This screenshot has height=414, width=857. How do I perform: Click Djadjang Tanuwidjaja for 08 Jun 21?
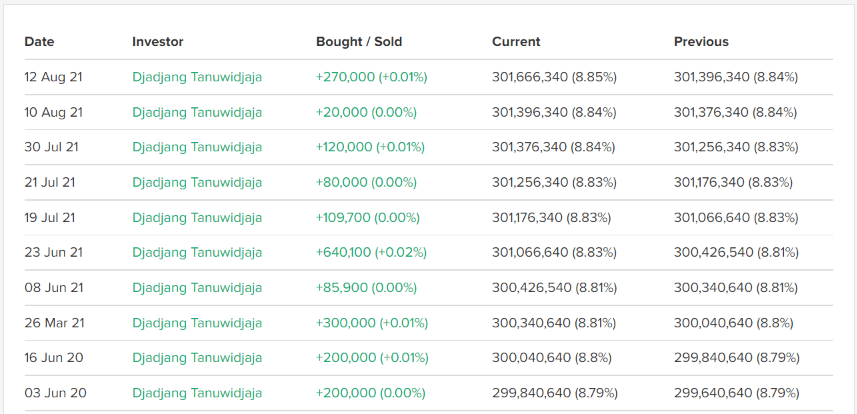tap(197, 288)
